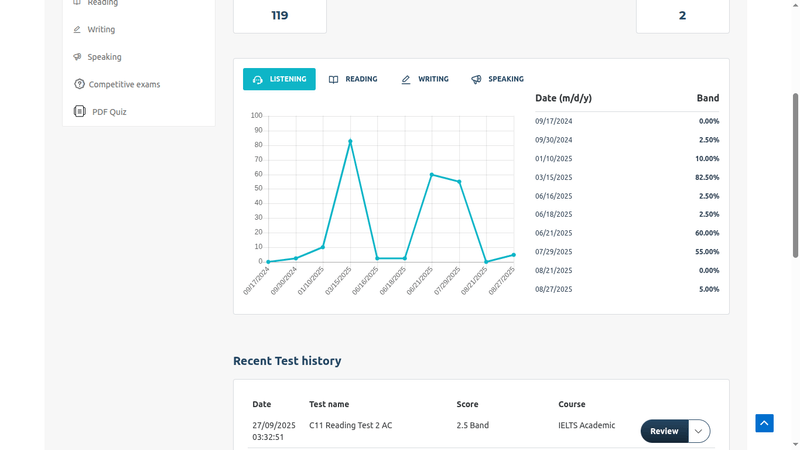Click the document icon beside PDF Quiz
The height and width of the screenshot is (450, 800).
pyautogui.click(x=80, y=111)
